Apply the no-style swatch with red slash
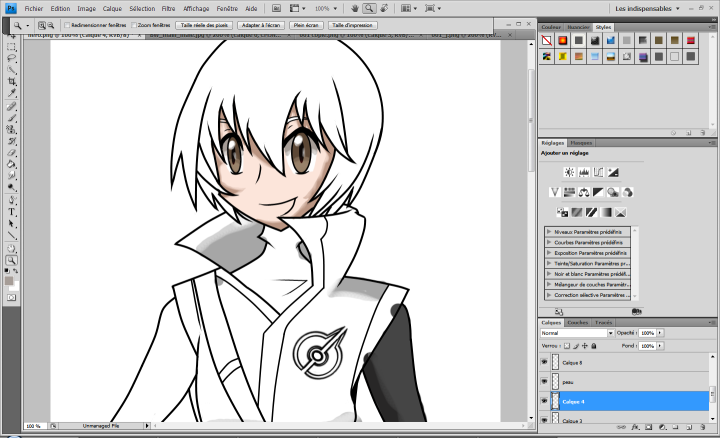Screen dimensions: 720x438 tap(546, 40)
